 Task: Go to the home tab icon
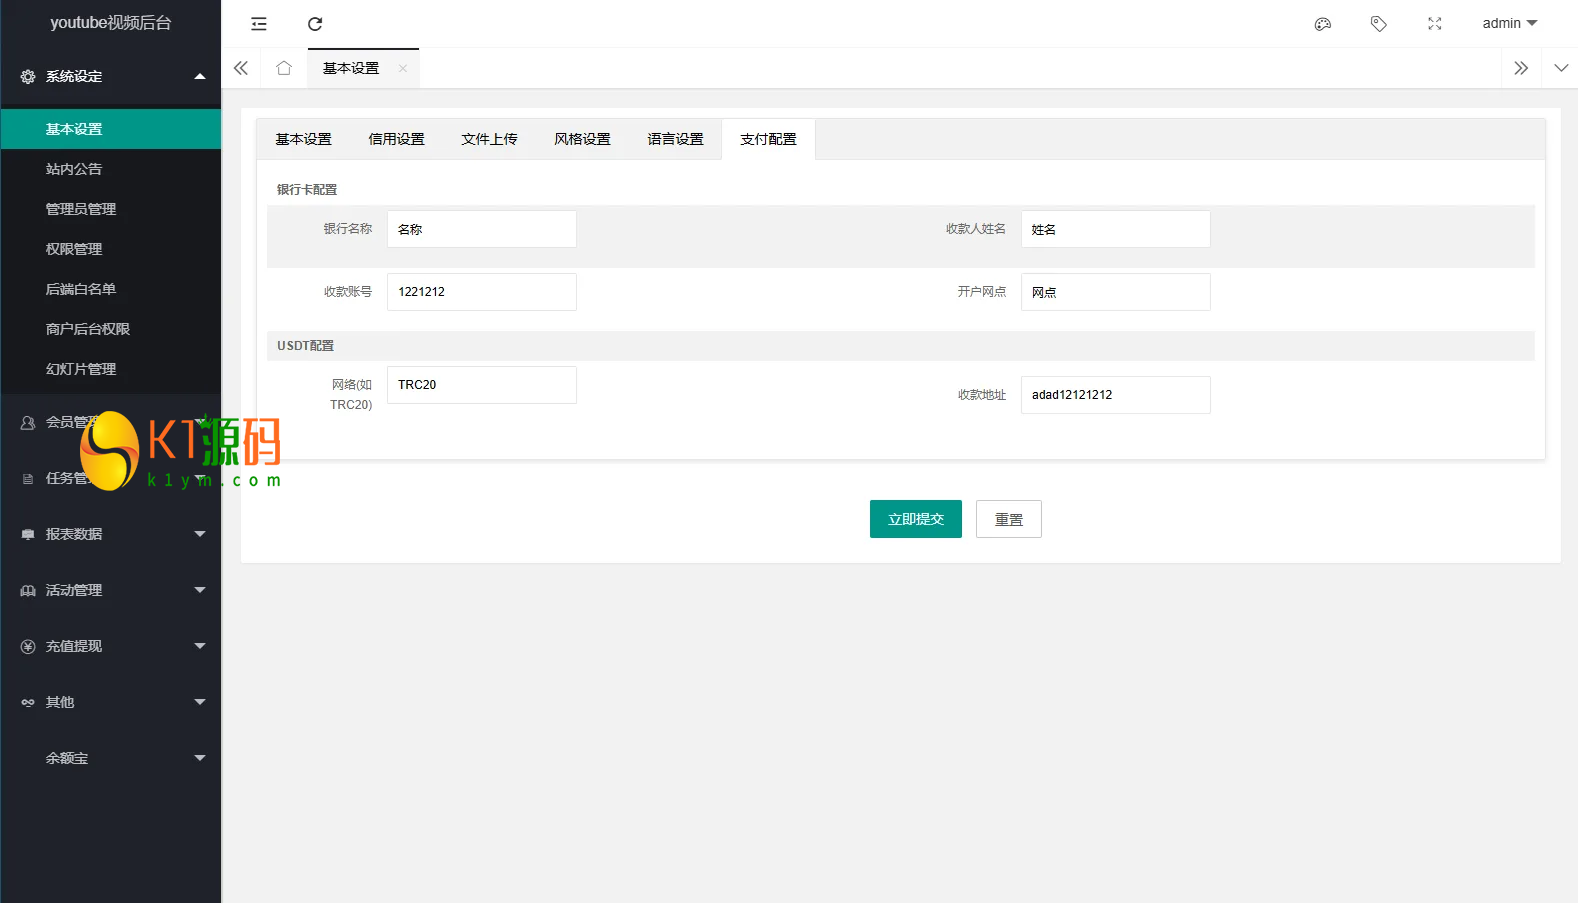(x=284, y=68)
